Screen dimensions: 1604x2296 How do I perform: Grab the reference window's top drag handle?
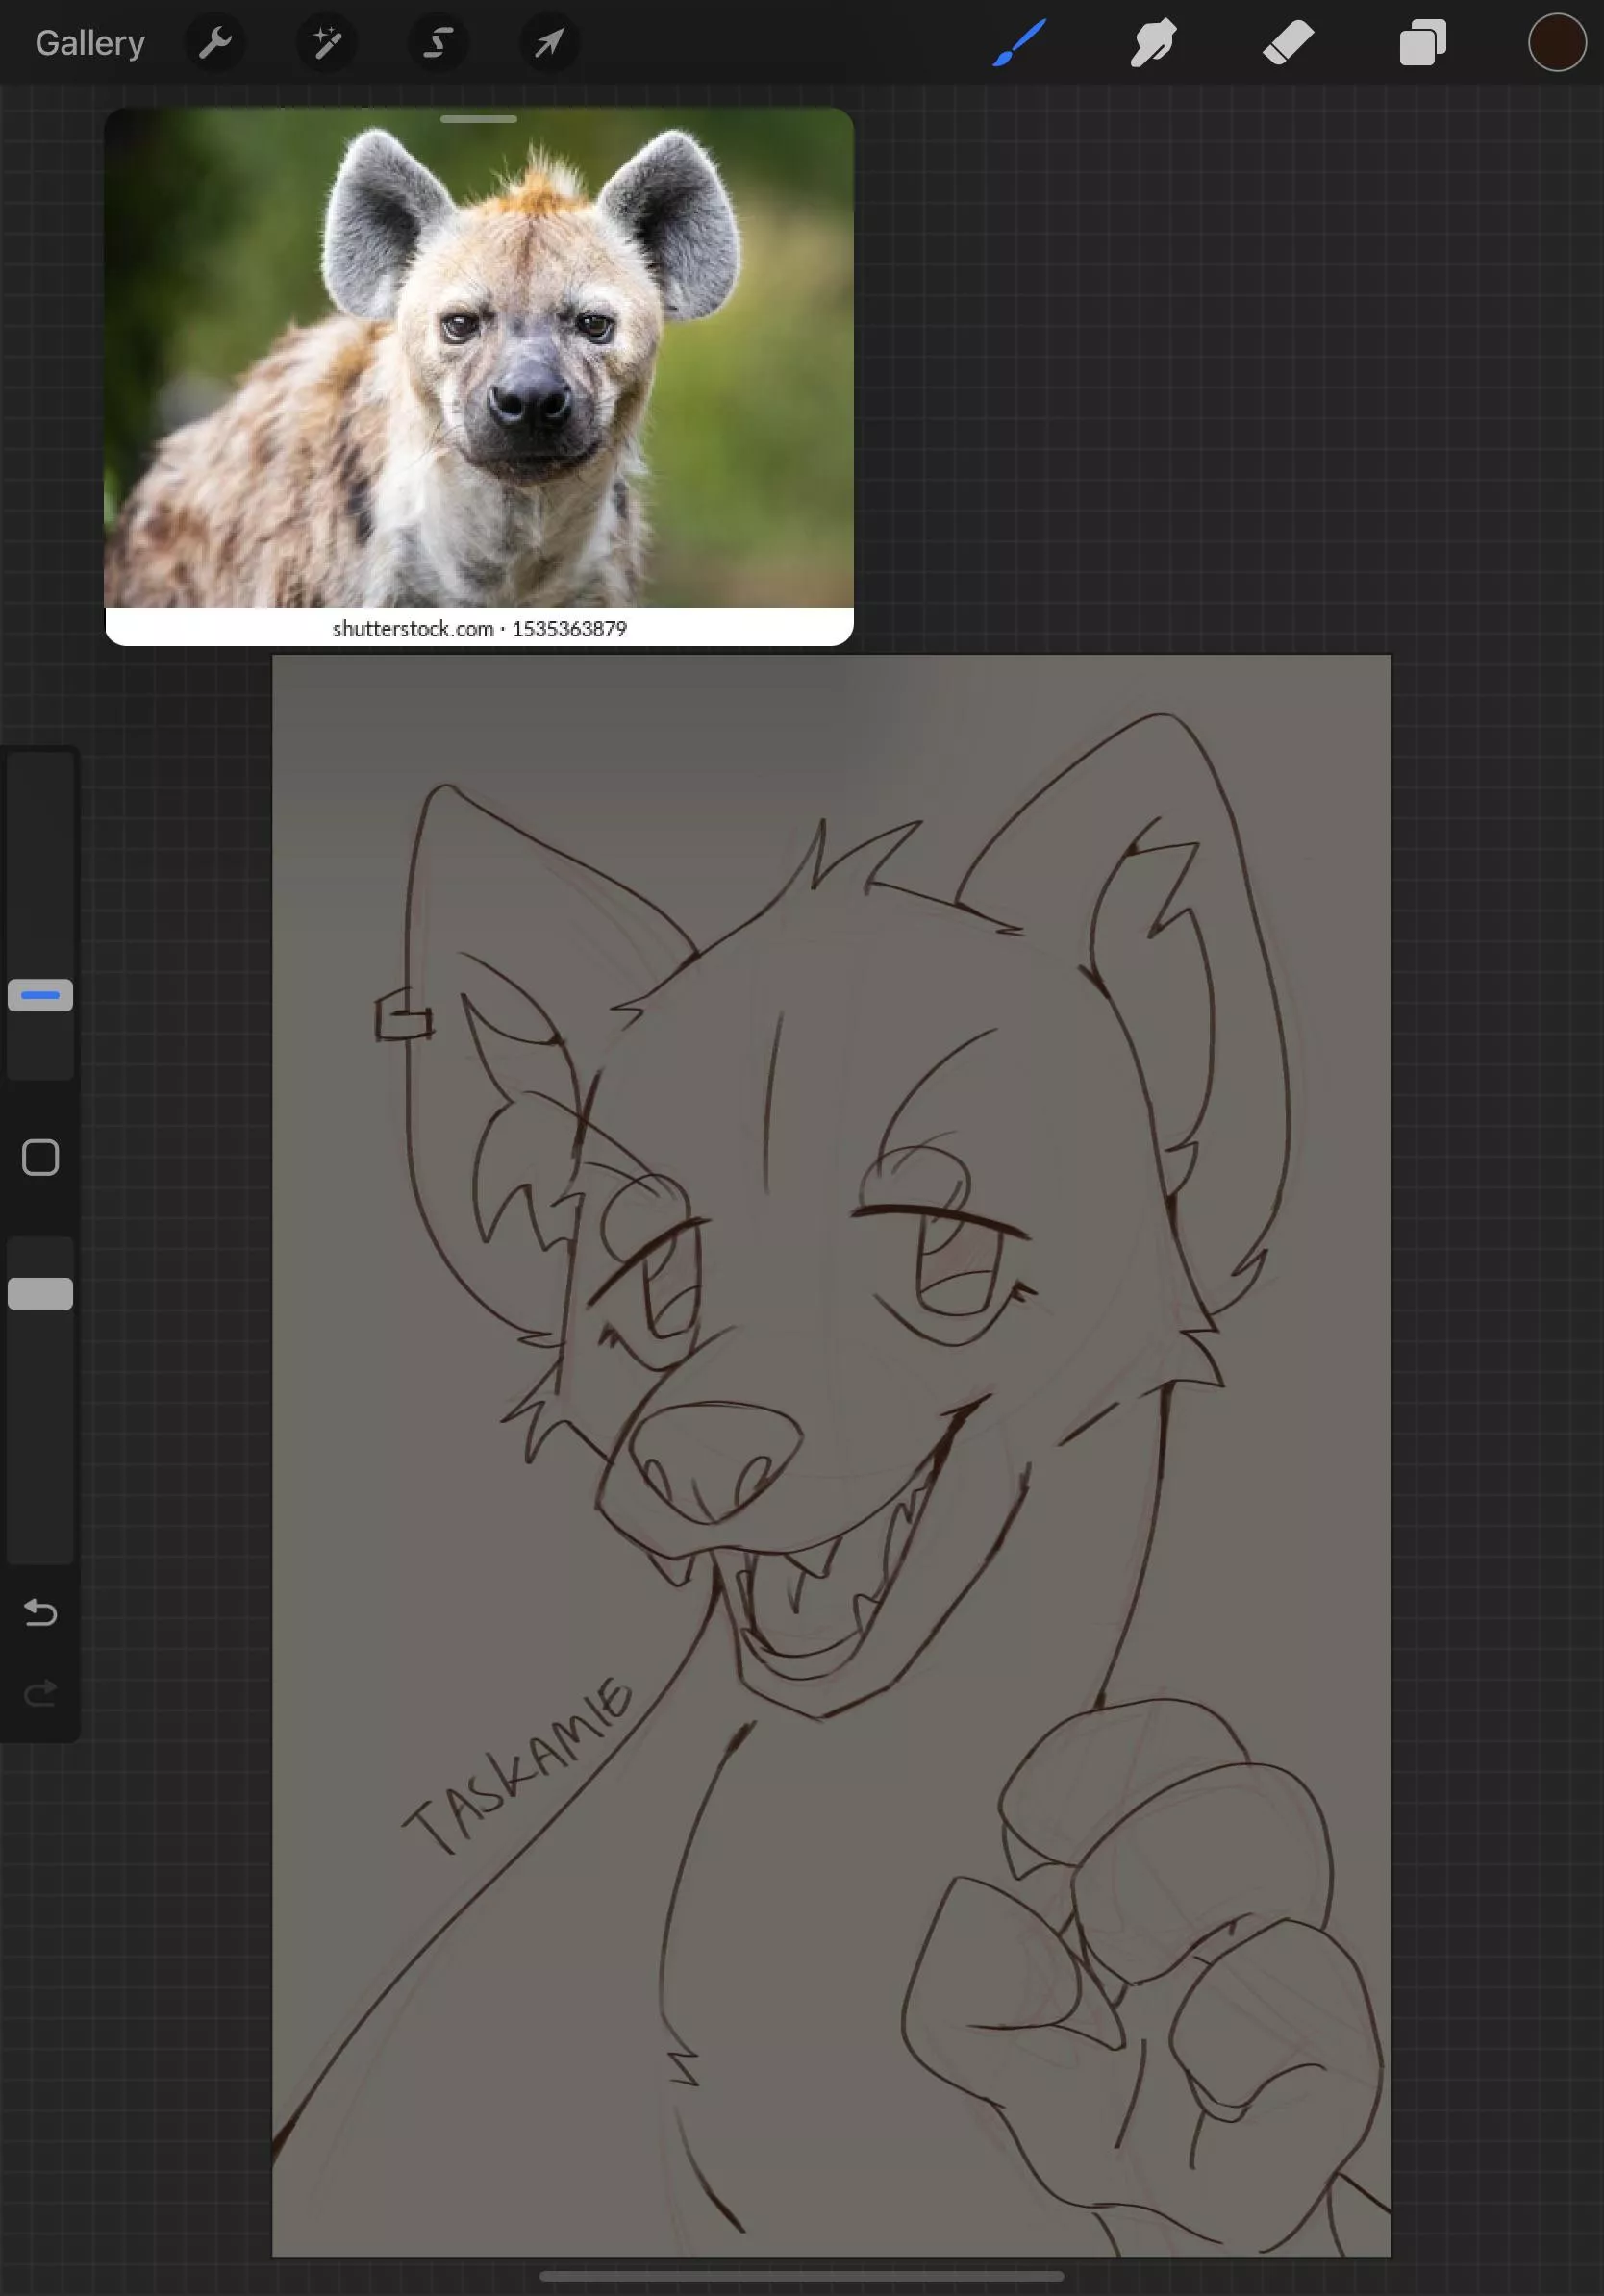coord(478,119)
